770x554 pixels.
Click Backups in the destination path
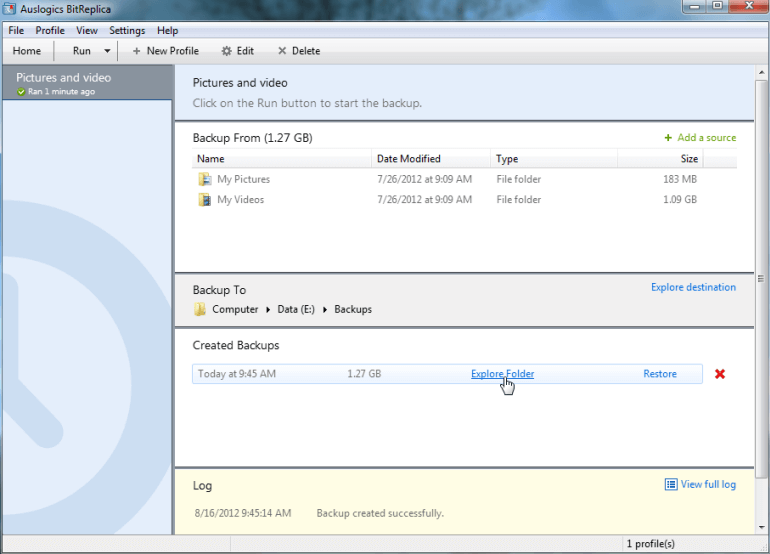click(353, 309)
